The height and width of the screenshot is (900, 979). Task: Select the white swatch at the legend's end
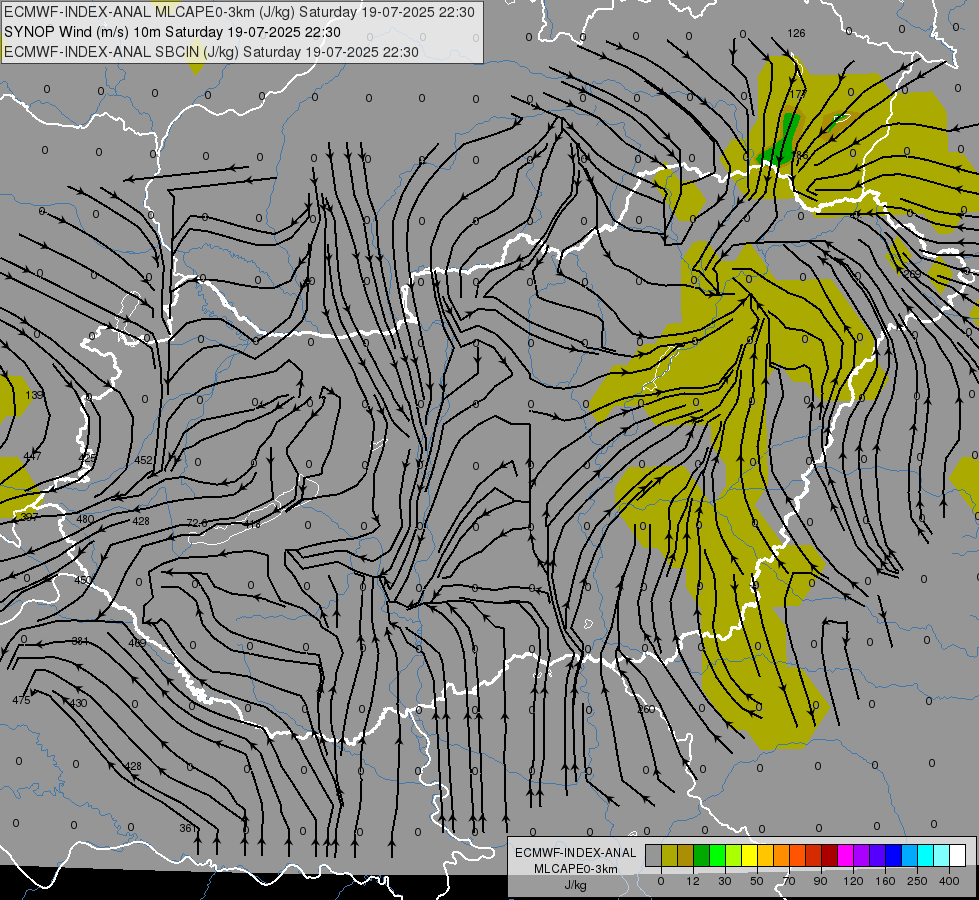(958, 855)
